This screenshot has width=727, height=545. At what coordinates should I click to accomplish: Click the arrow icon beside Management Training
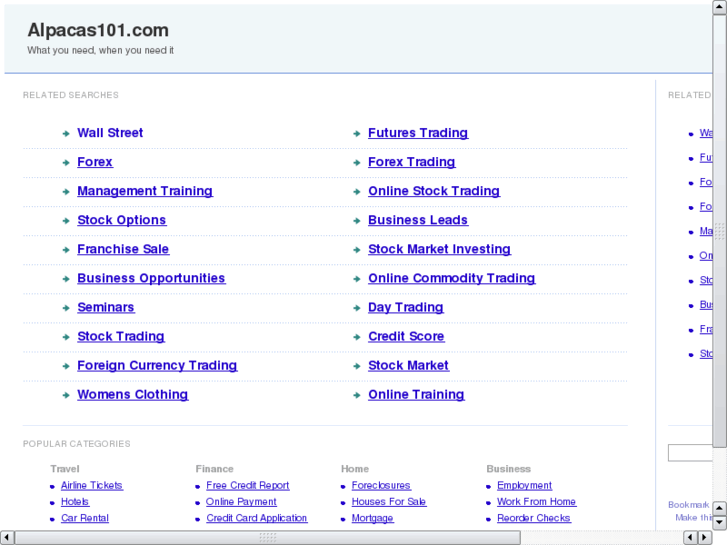[66, 192]
